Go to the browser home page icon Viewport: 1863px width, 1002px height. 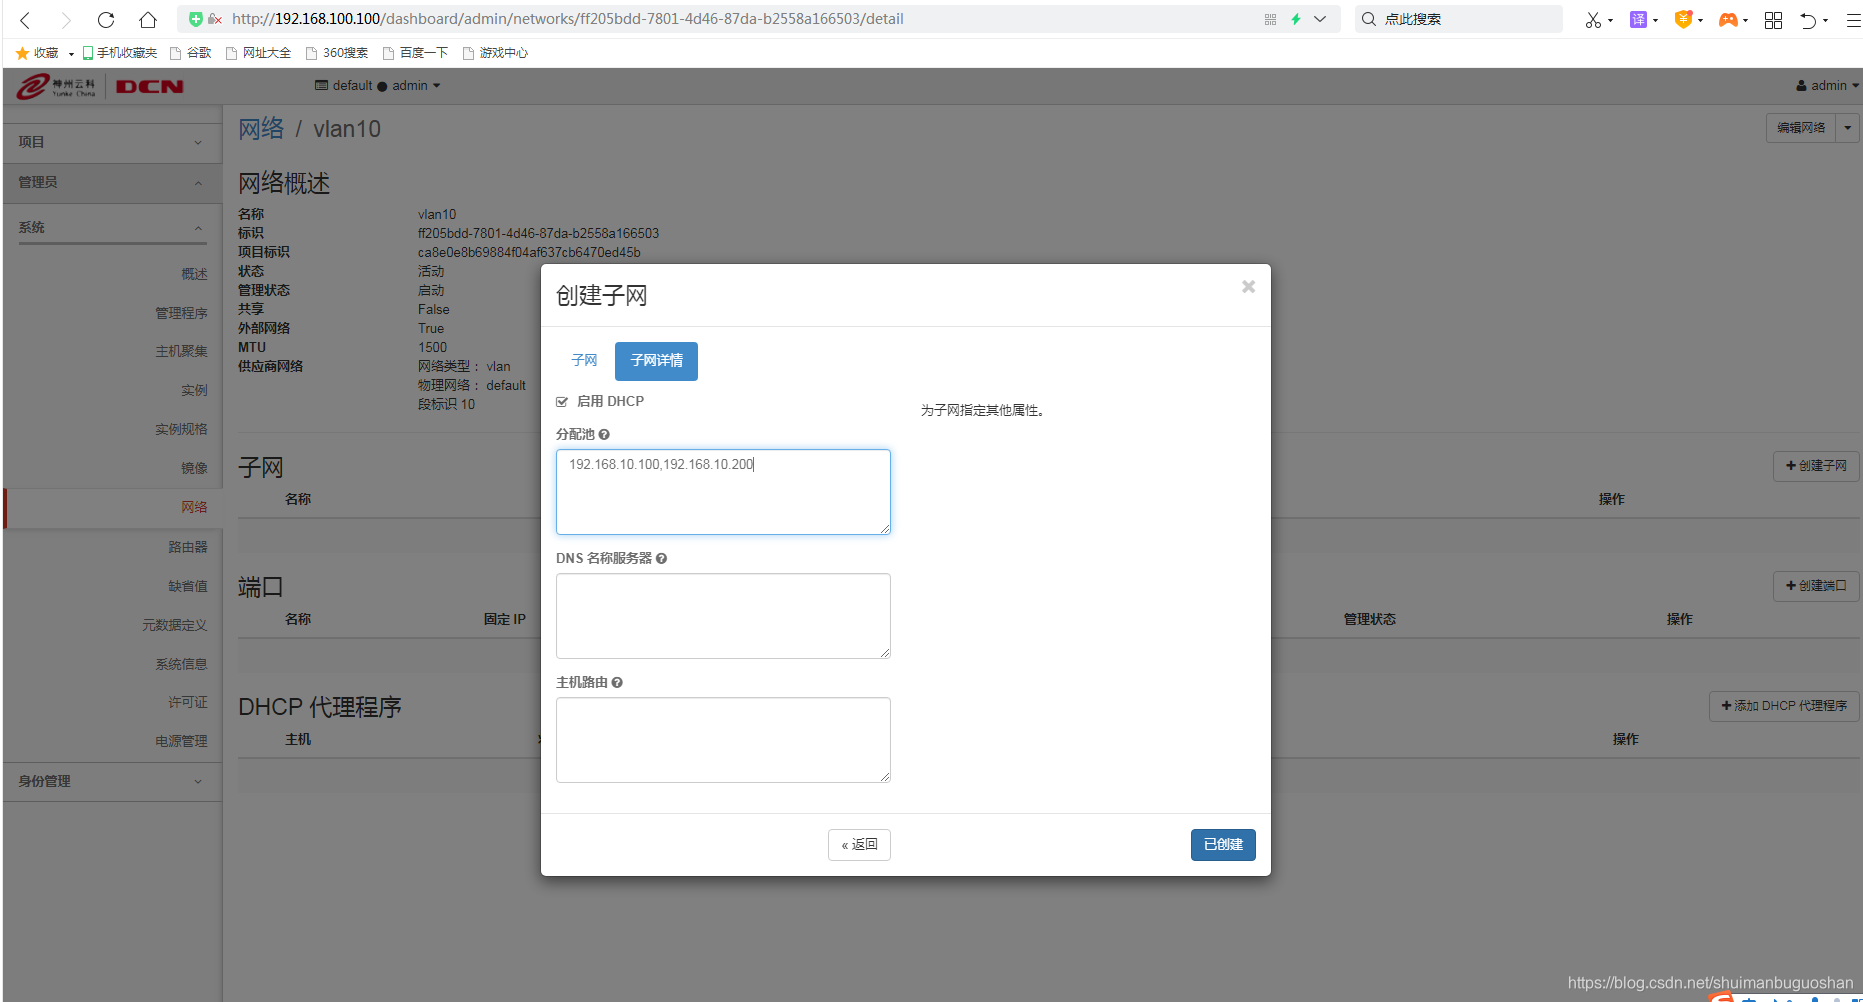point(148,19)
